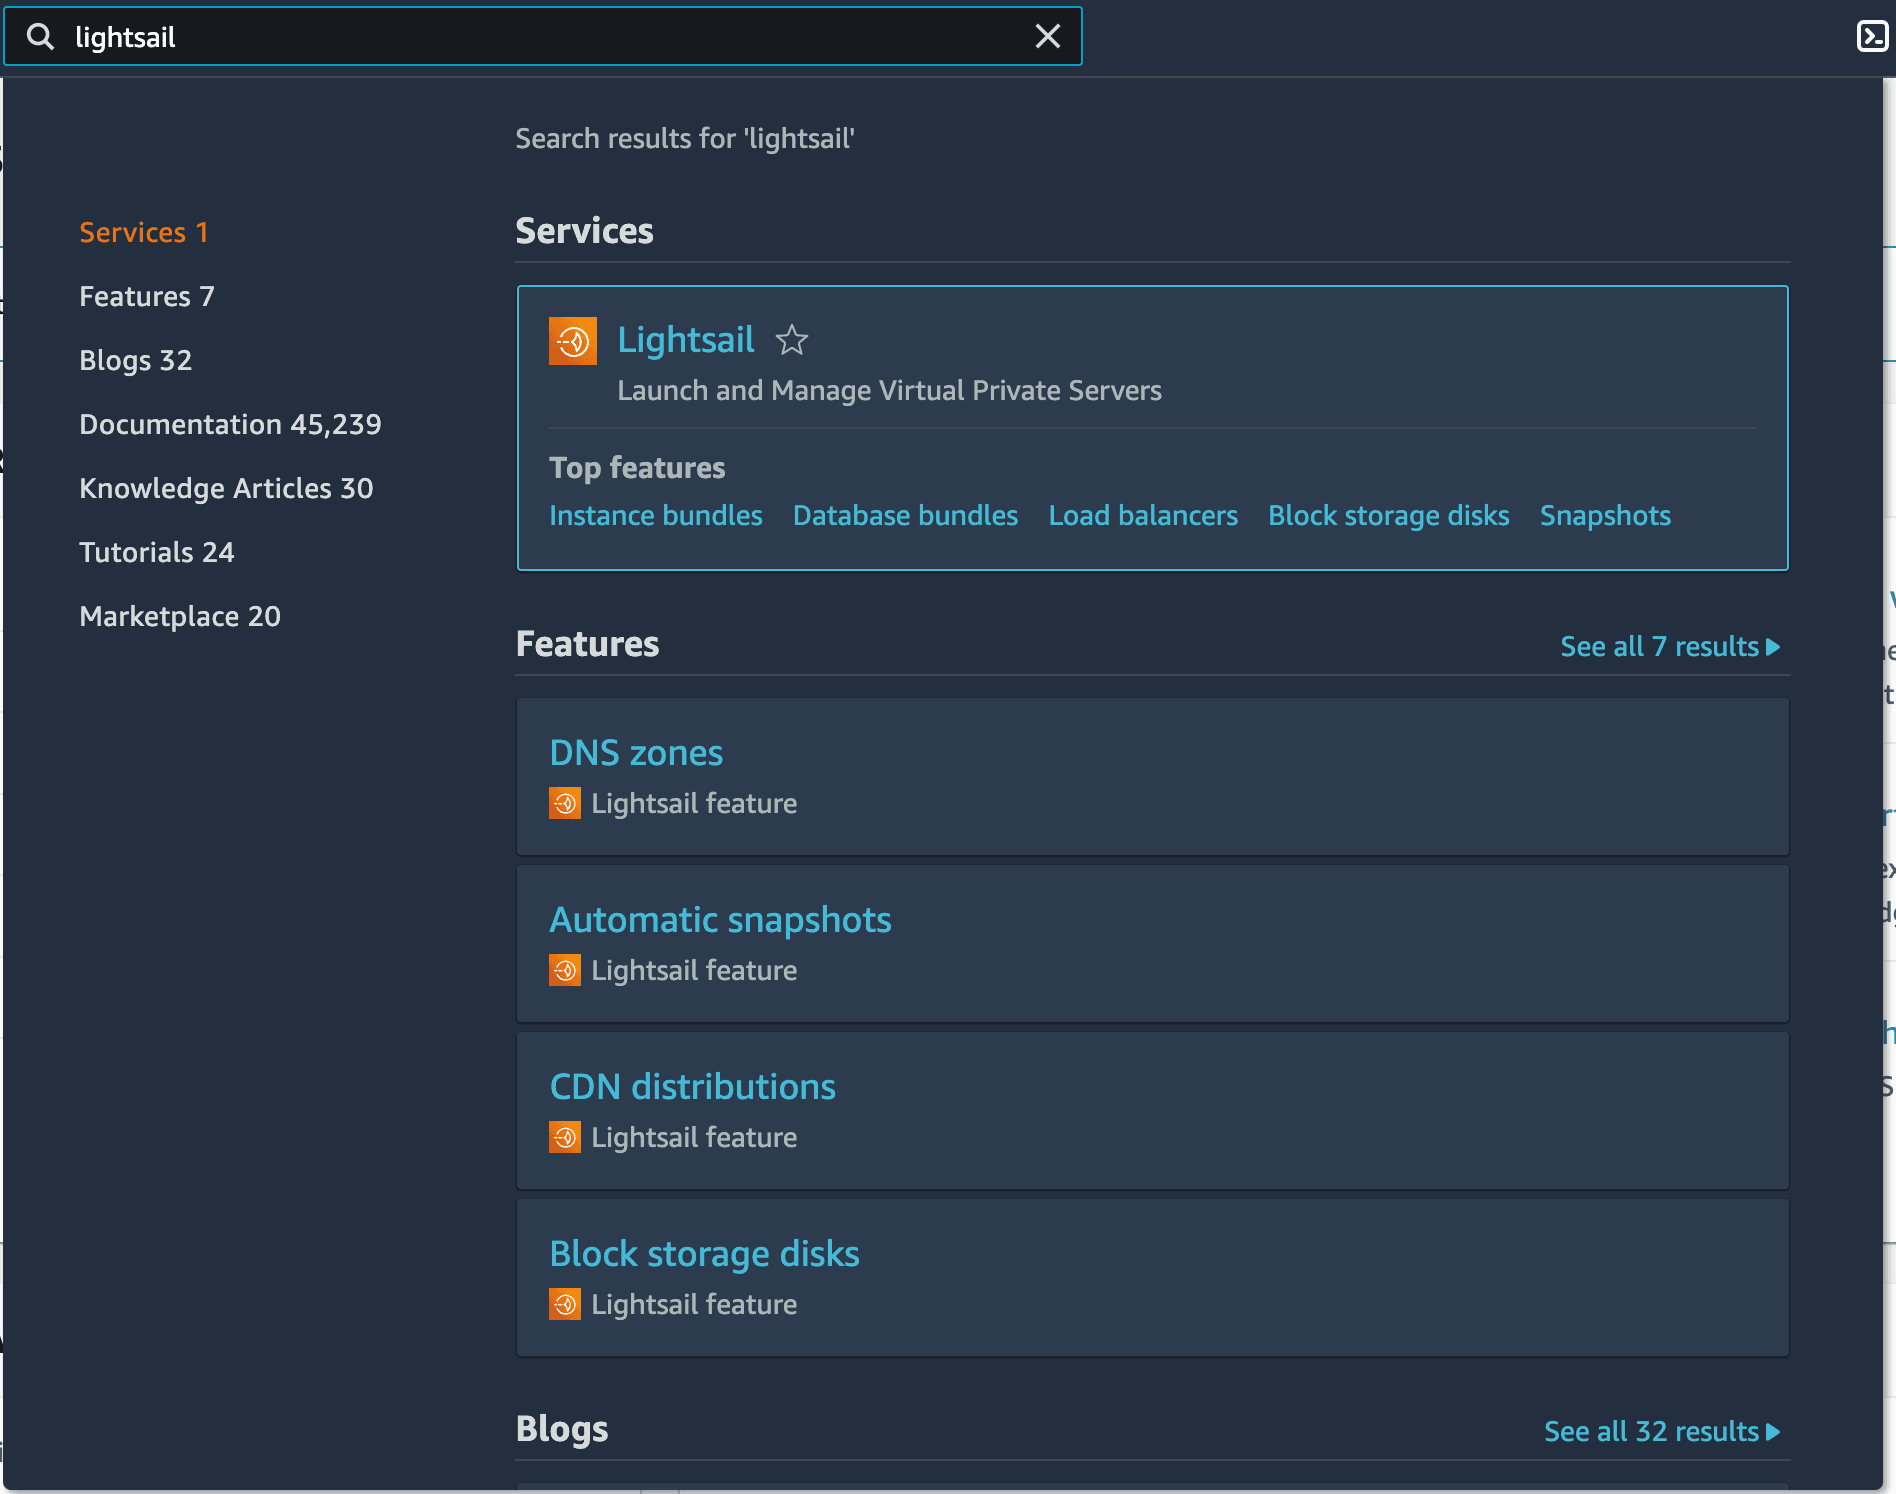
Task: Select the Blogs 32 filter
Action: 136,360
